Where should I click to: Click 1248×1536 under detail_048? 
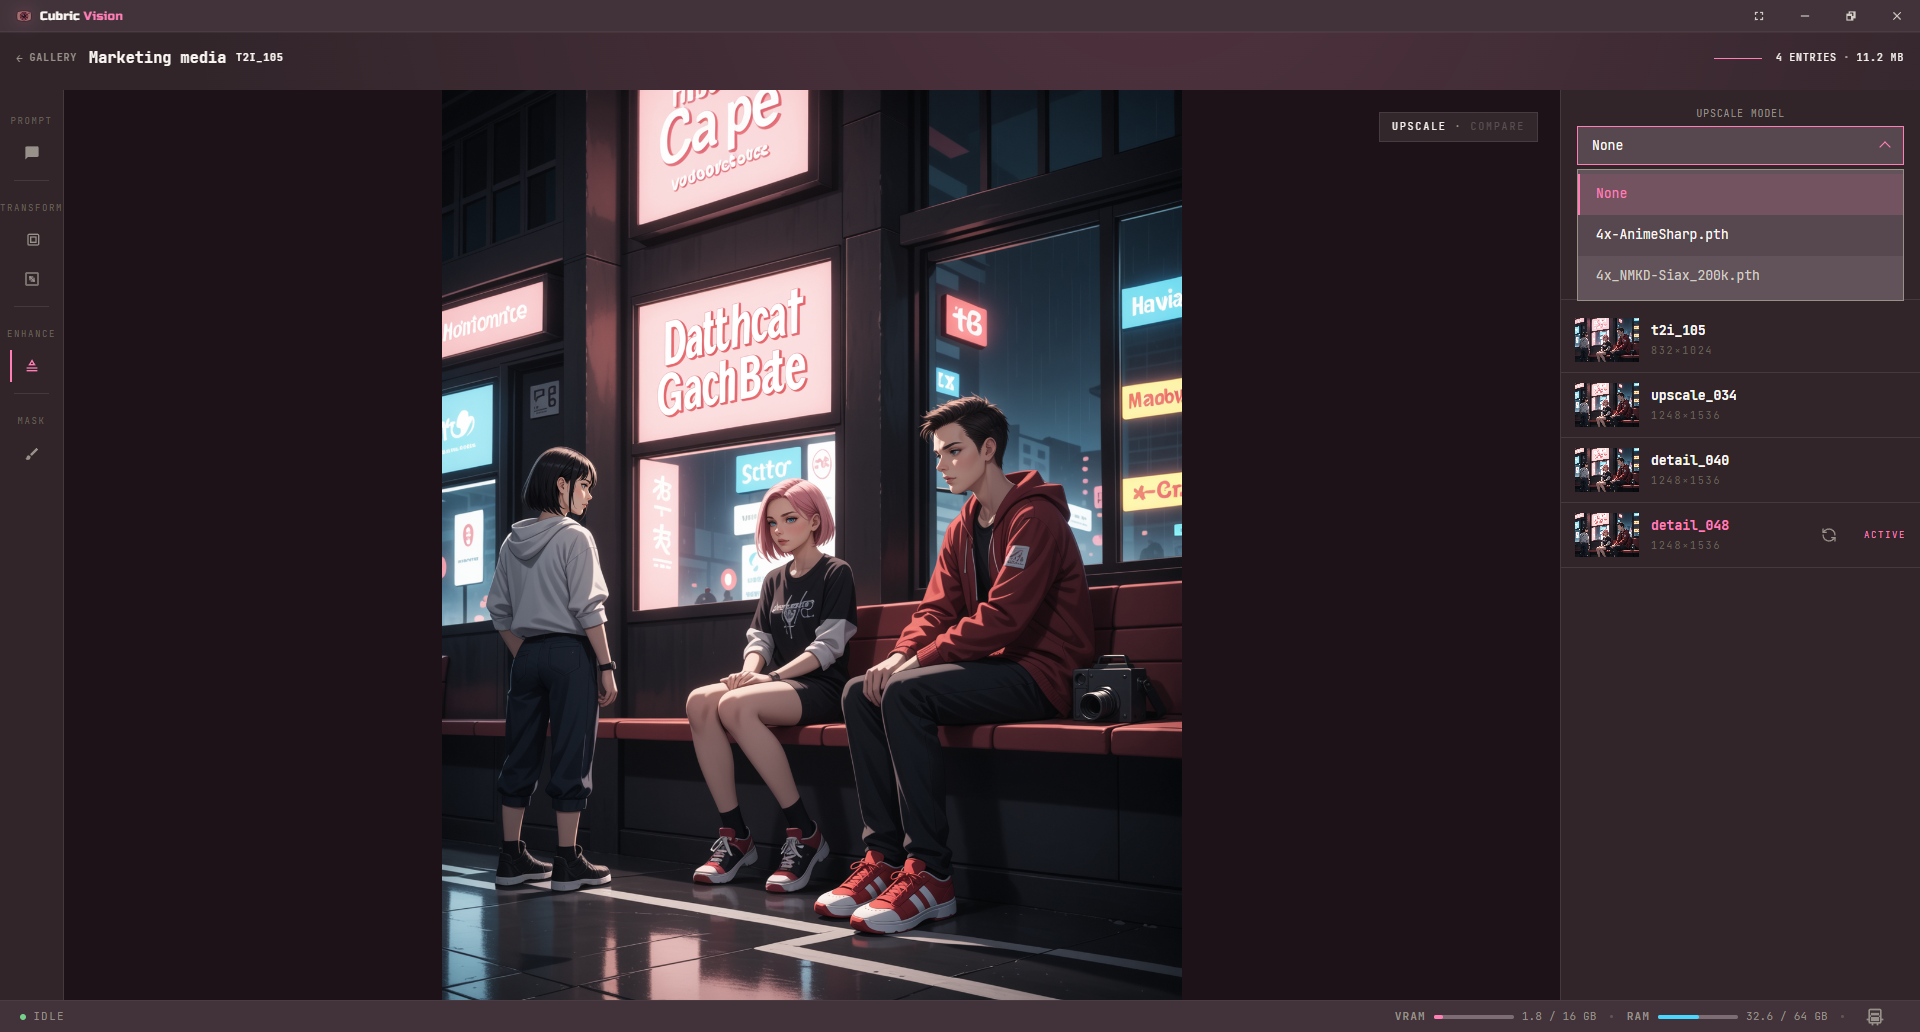tap(1685, 546)
